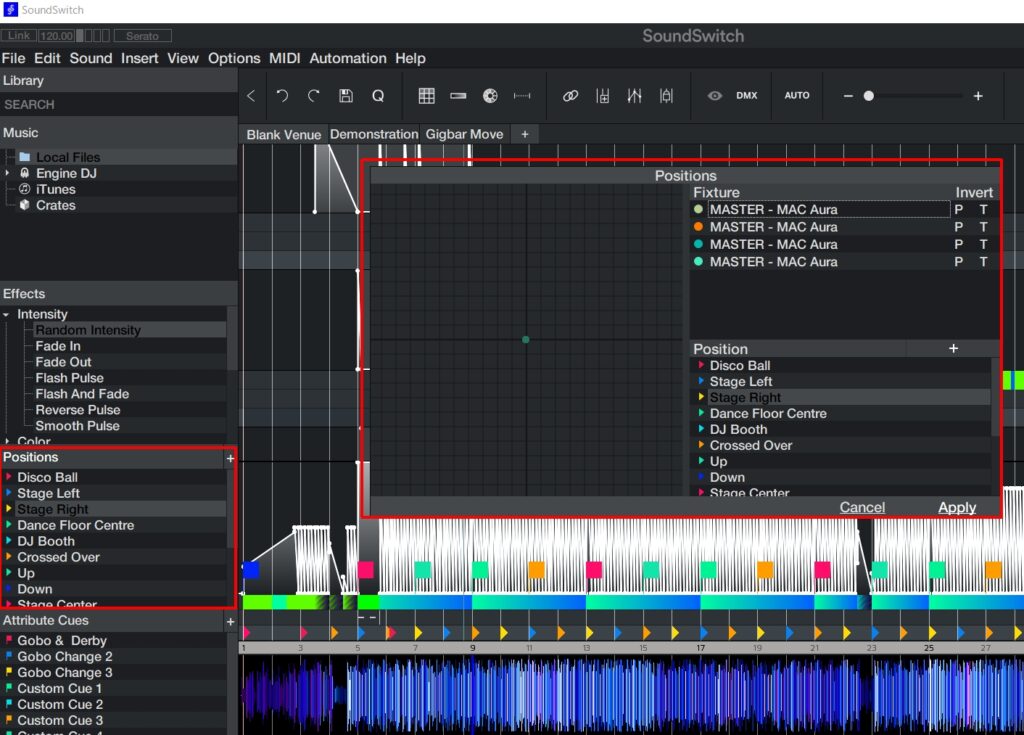
Task: Open the MIDI menu
Action: coord(285,58)
